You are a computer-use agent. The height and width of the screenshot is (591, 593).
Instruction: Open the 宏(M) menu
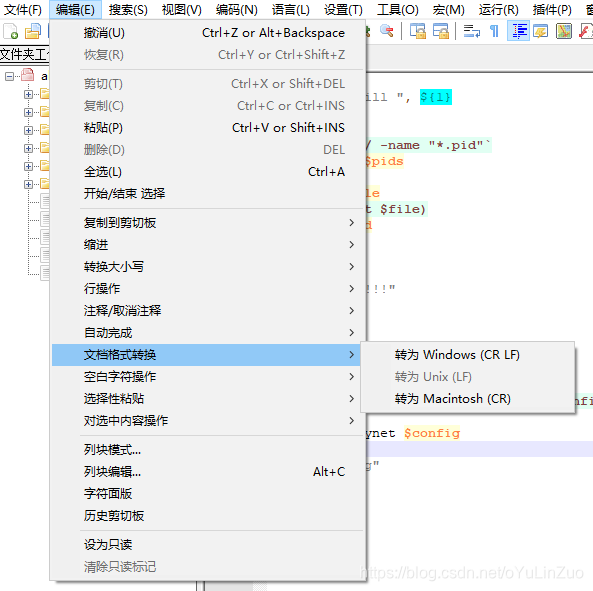[449, 9]
